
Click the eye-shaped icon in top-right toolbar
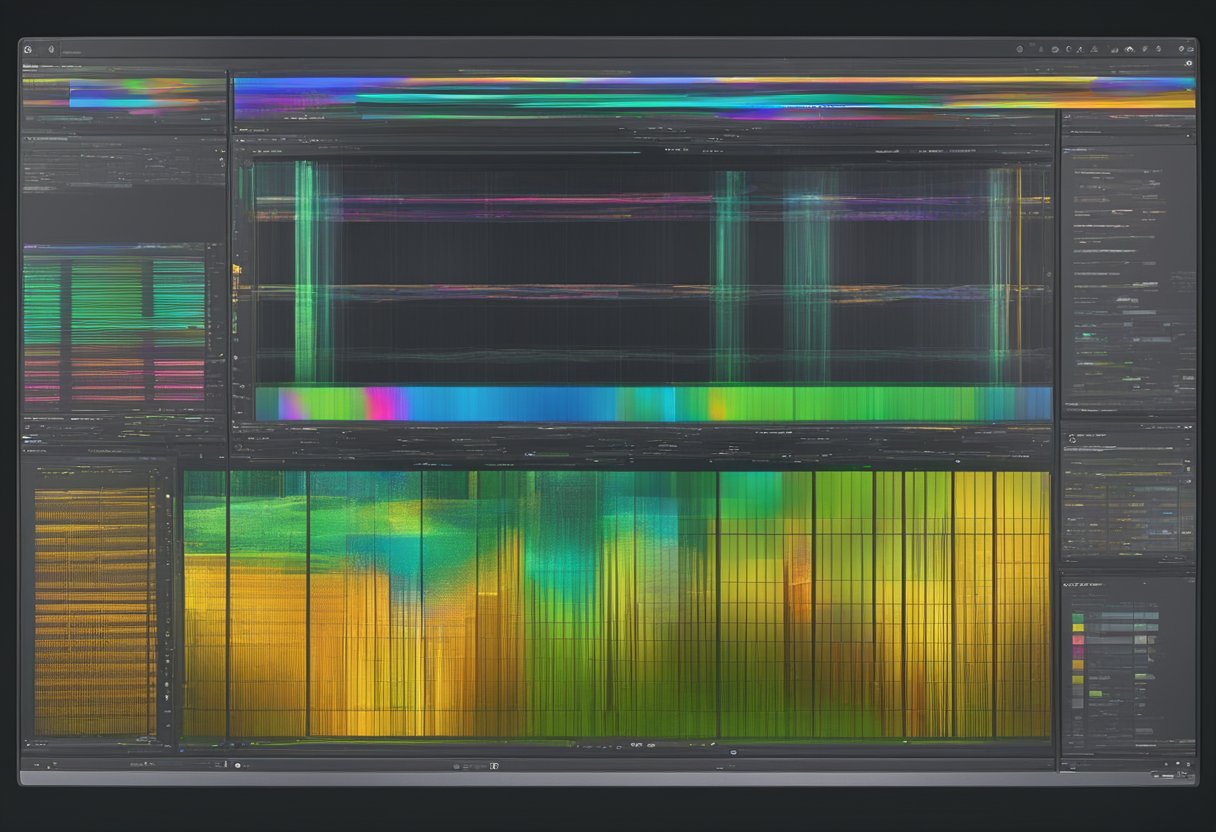point(1129,49)
